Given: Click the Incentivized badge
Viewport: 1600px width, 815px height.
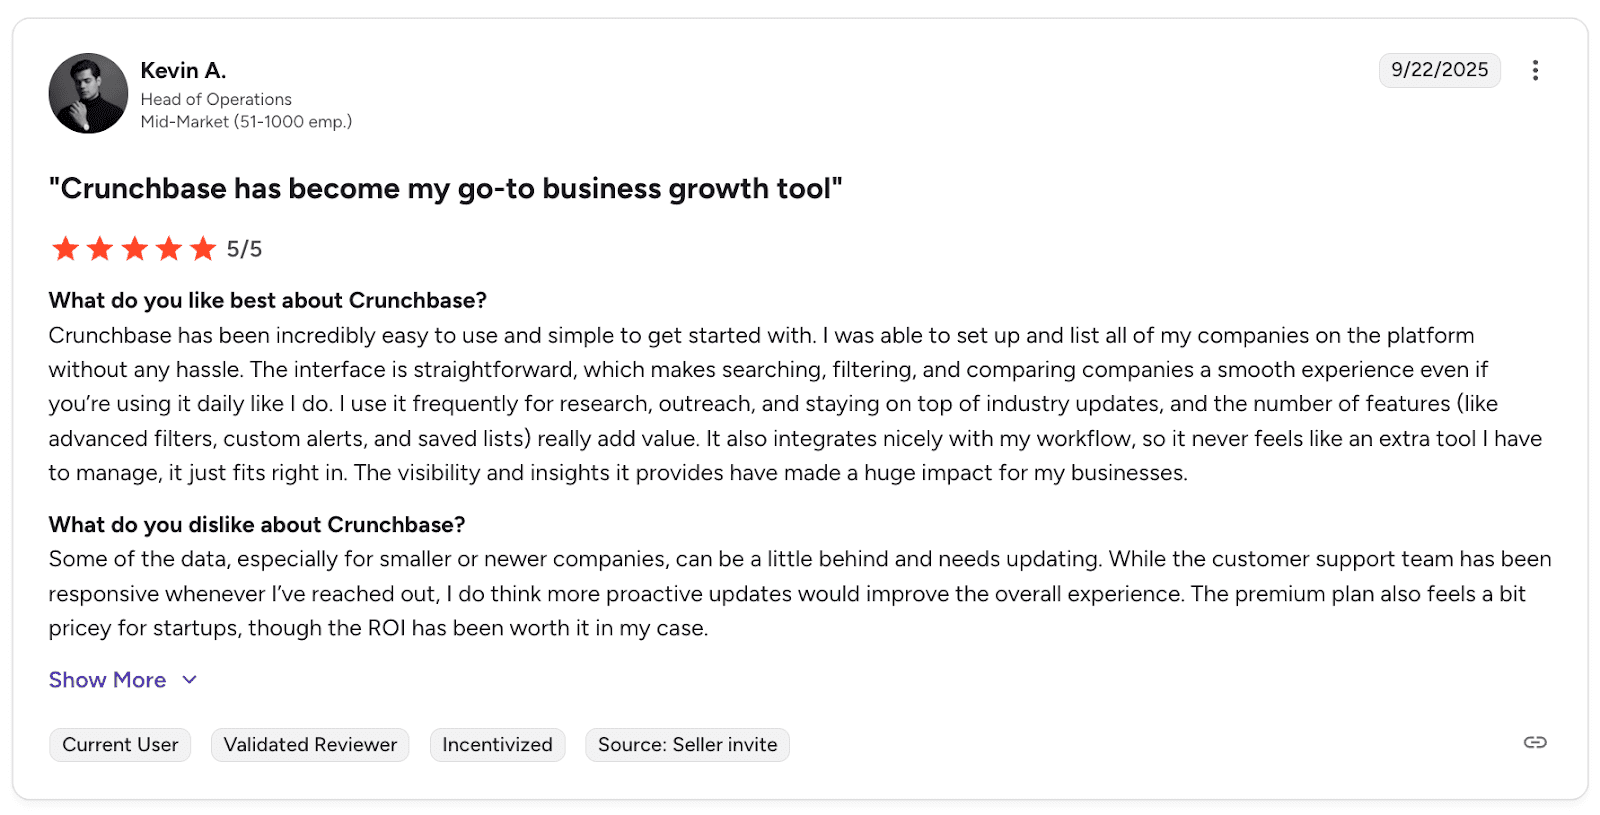Looking at the screenshot, I should coord(497,745).
